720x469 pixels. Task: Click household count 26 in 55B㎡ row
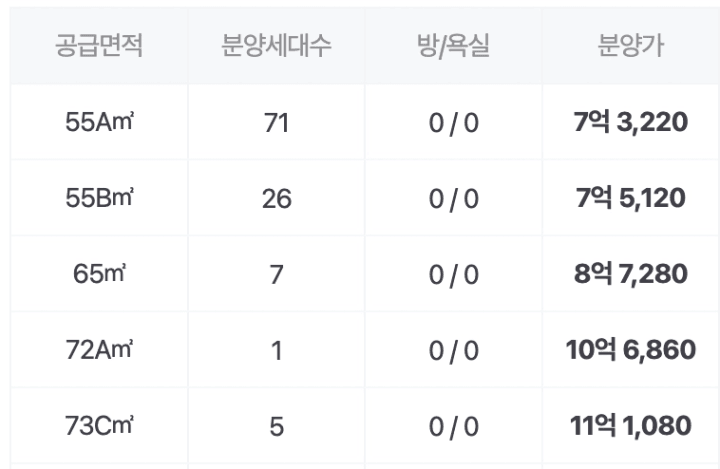[x=276, y=199]
